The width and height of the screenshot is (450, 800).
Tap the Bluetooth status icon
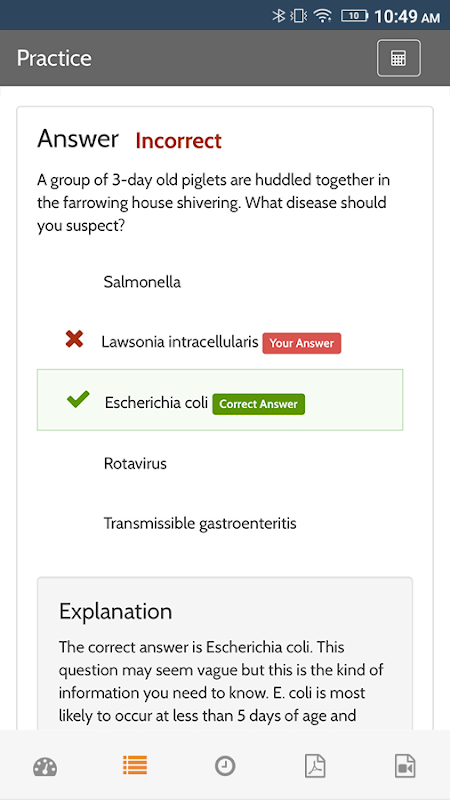279,16
